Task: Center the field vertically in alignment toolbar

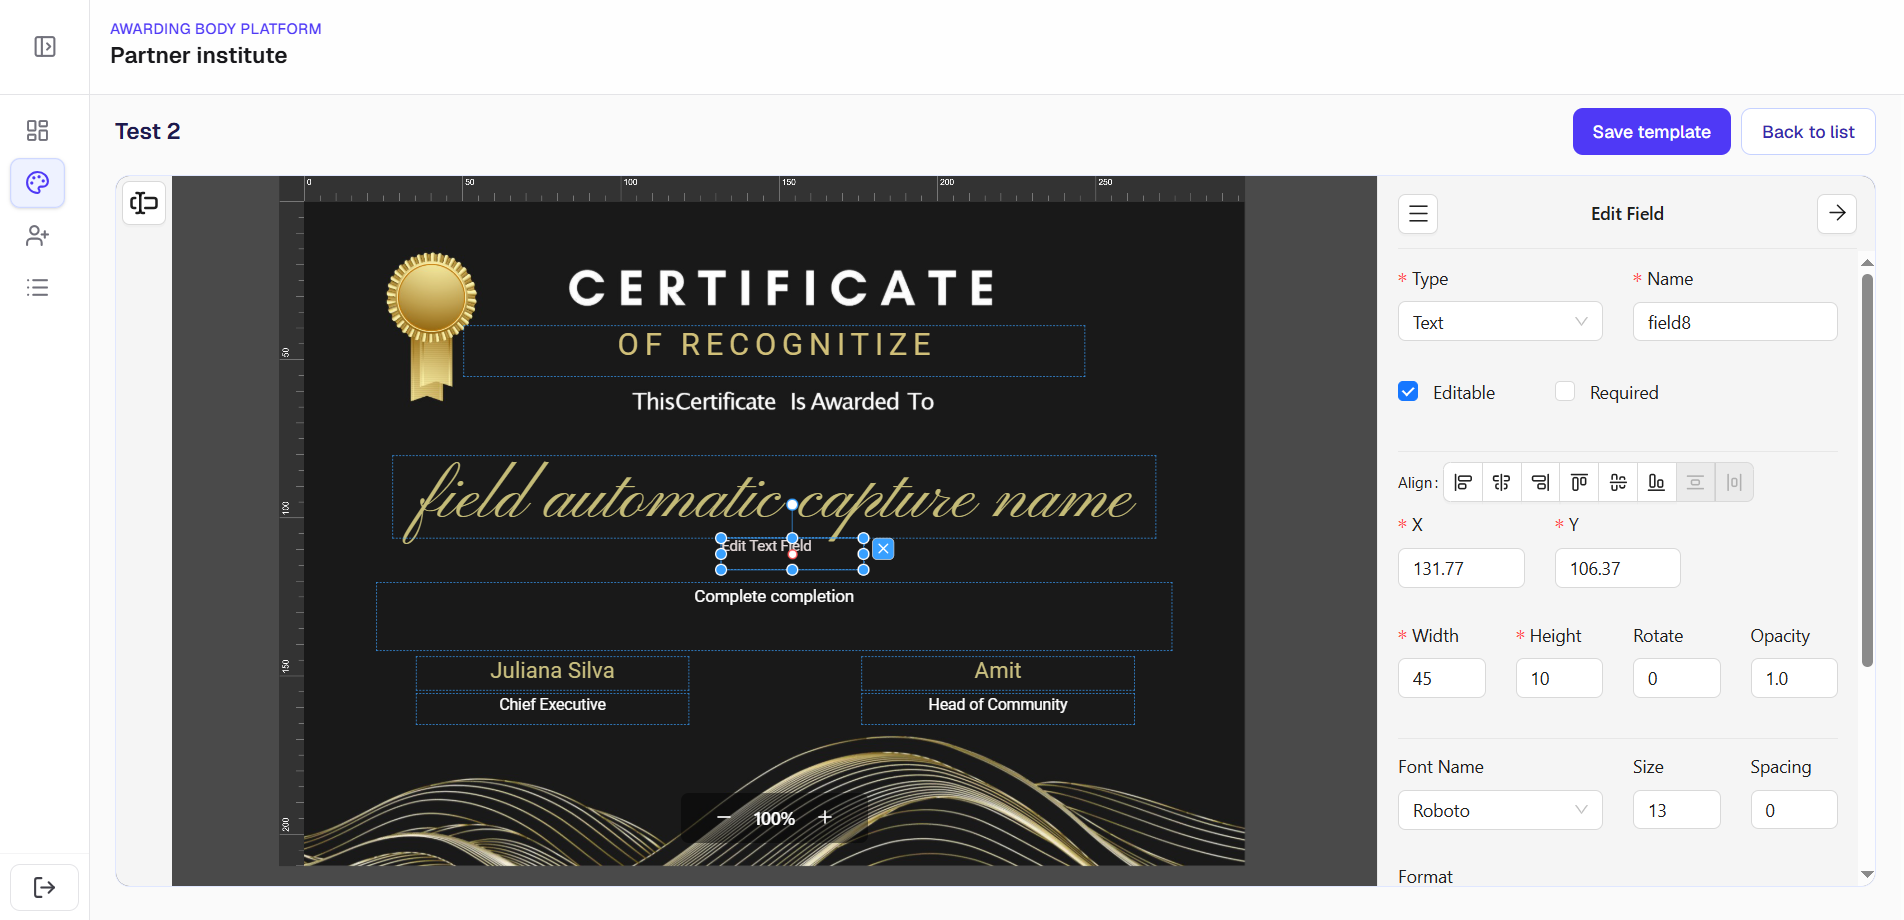Action: click(1618, 483)
